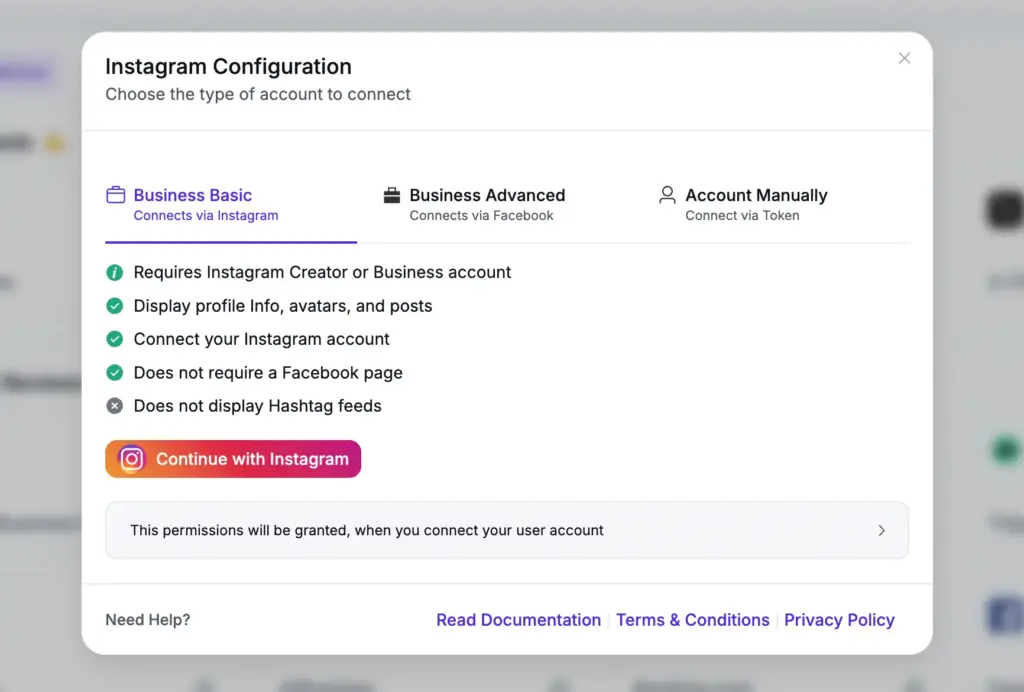Select the Business Basic tab
The width and height of the screenshot is (1024, 692).
coord(193,195)
